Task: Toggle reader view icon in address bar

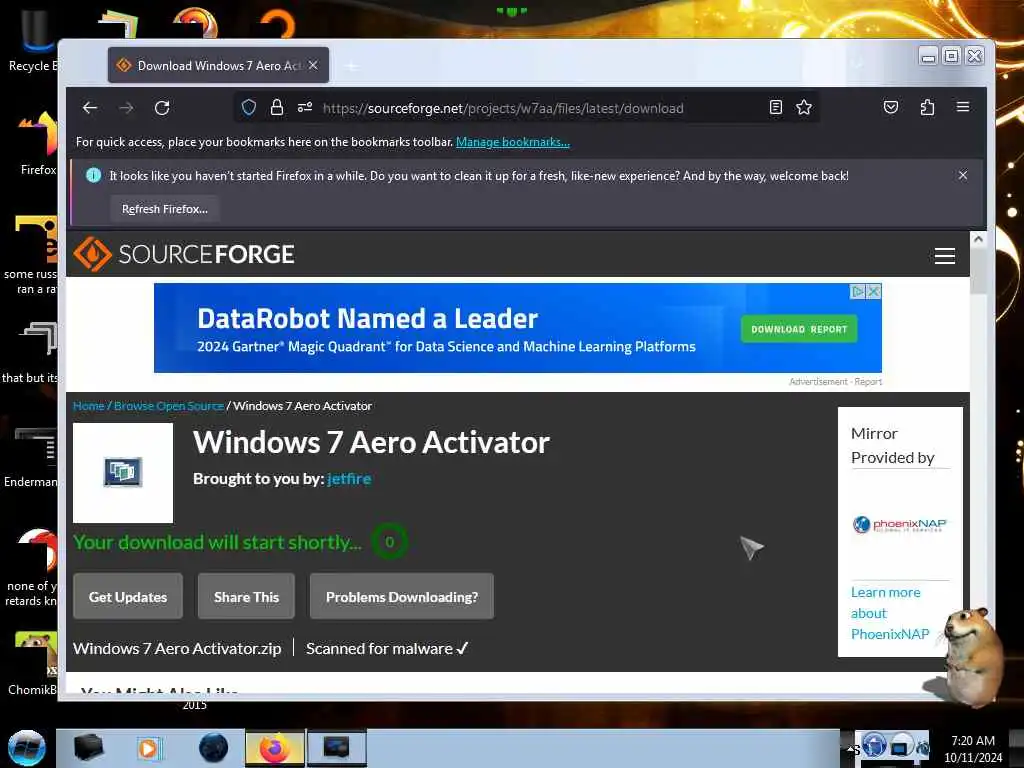Action: pos(775,107)
